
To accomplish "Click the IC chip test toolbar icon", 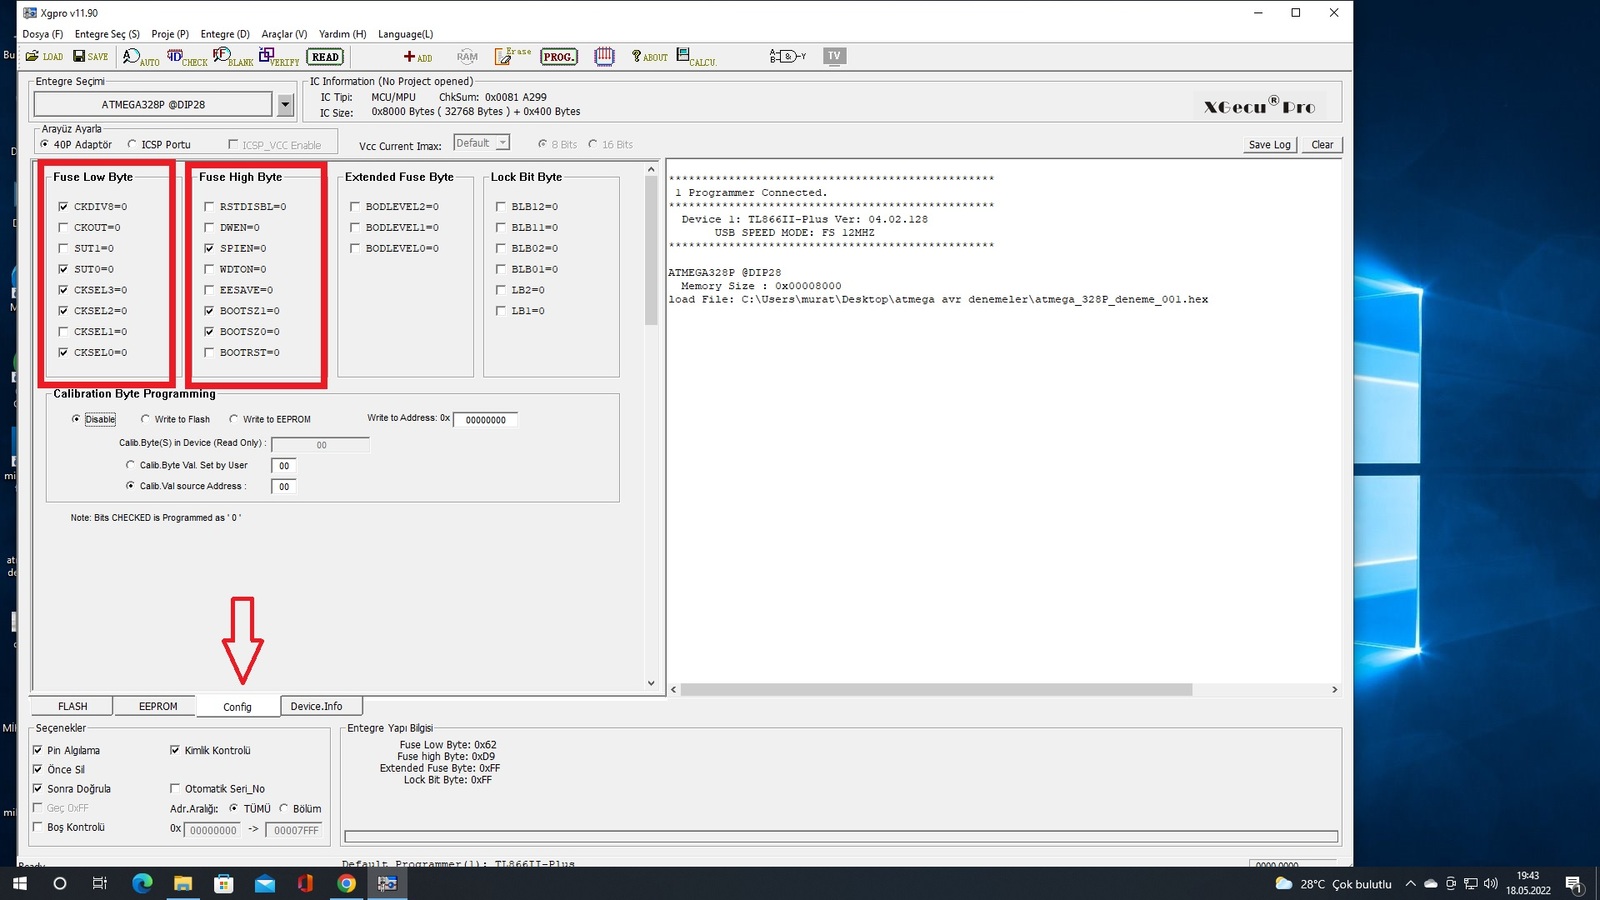I will (x=604, y=57).
